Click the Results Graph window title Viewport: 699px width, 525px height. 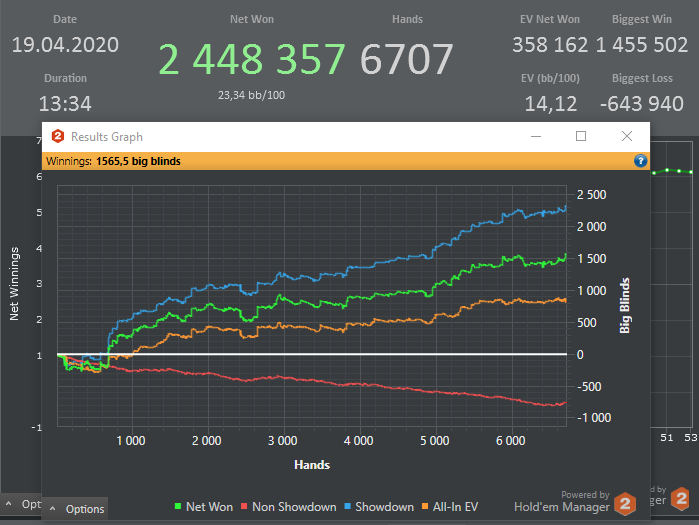tap(107, 137)
